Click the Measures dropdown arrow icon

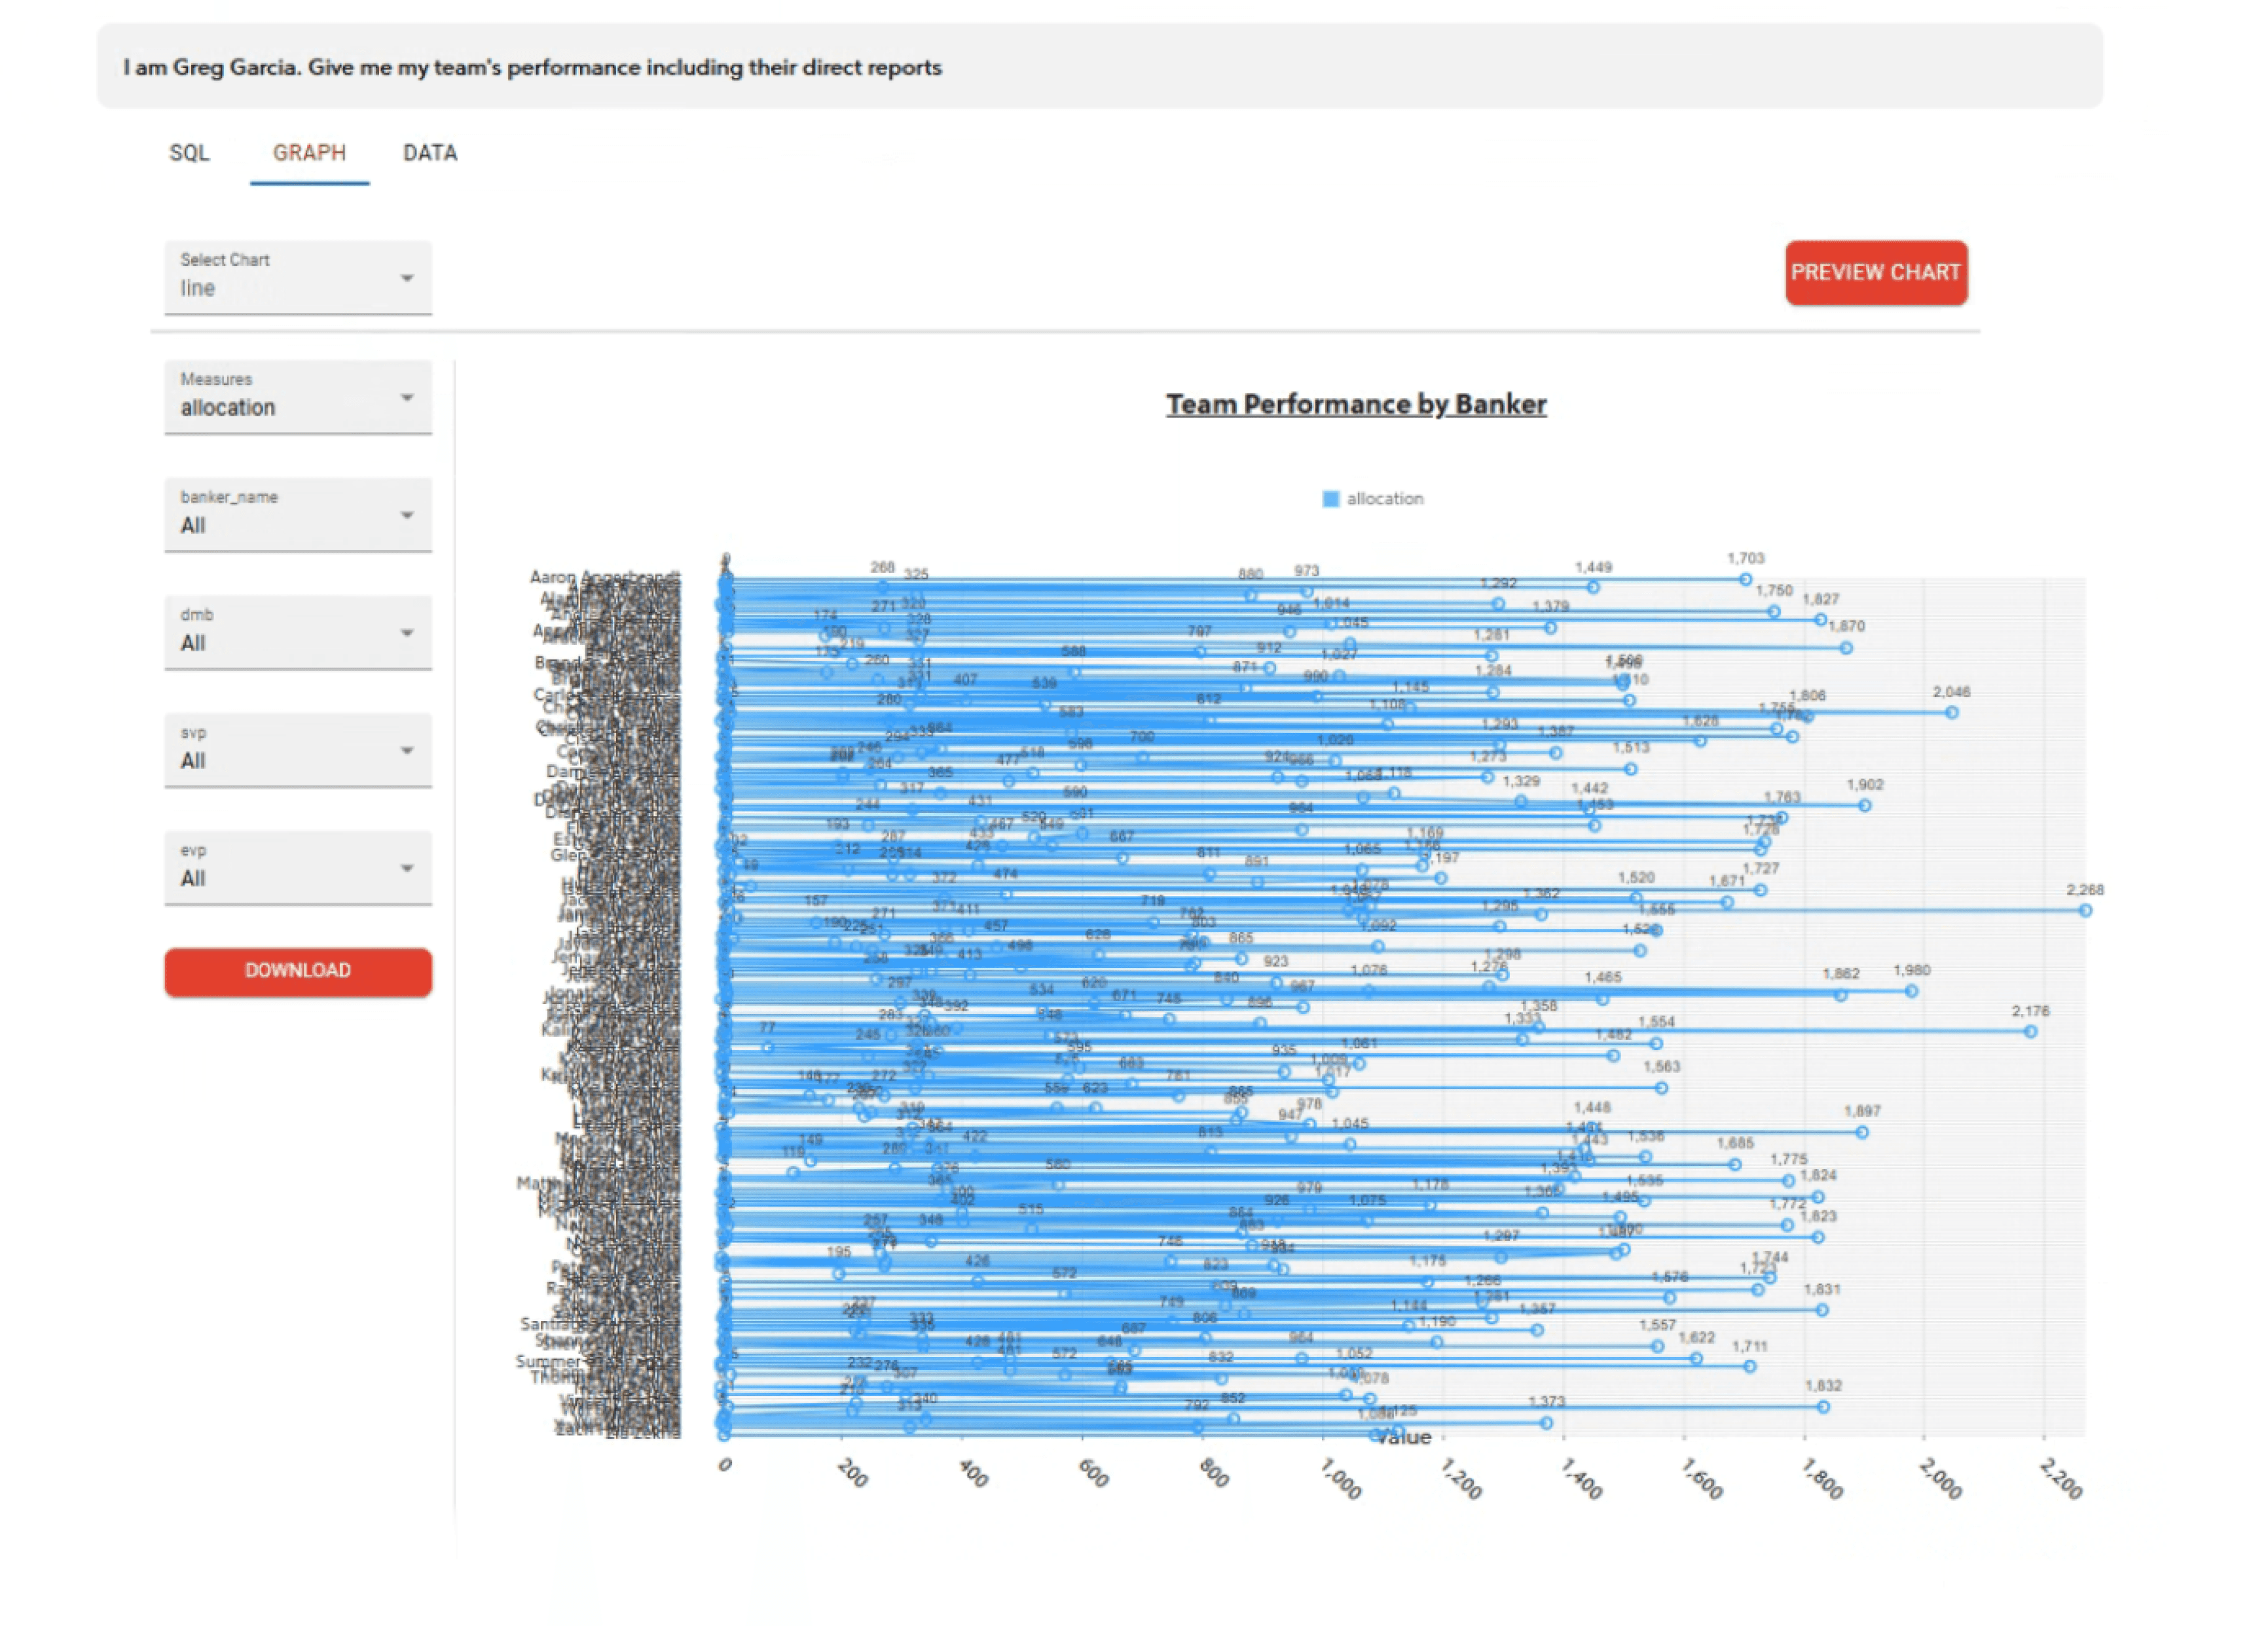point(407,397)
